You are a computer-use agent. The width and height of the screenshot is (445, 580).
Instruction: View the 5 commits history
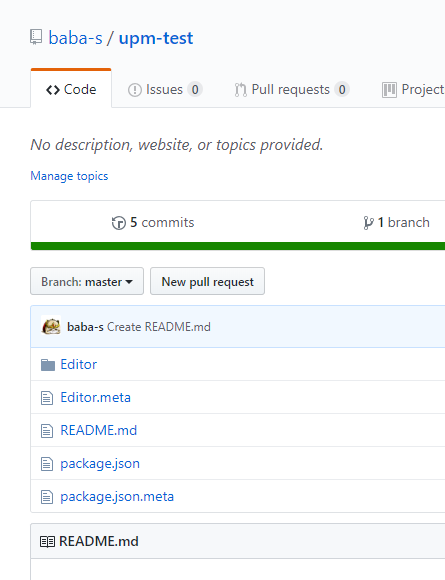click(x=153, y=223)
